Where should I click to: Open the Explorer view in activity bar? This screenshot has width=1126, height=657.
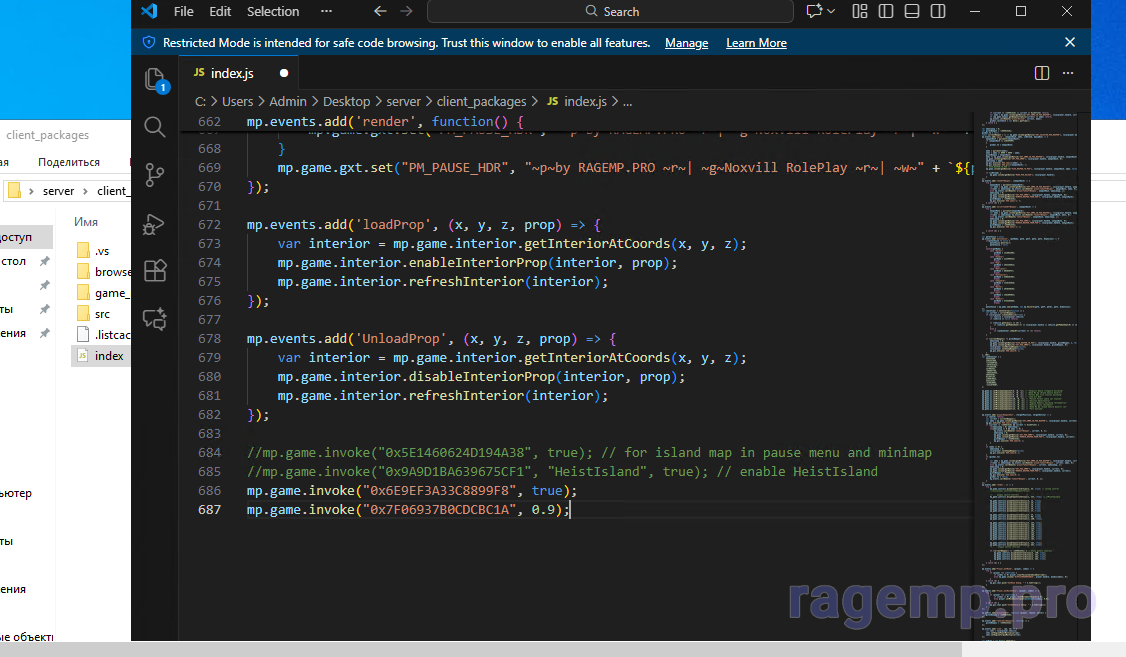(x=155, y=80)
